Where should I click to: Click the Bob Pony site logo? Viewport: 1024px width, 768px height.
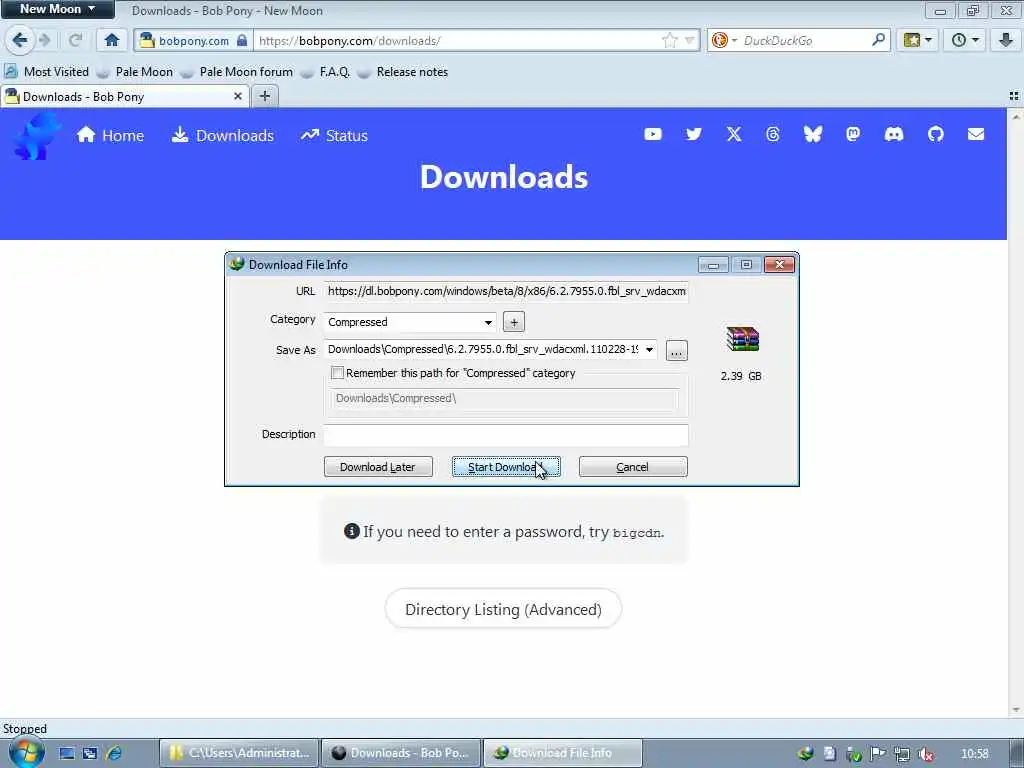[36, 135]
